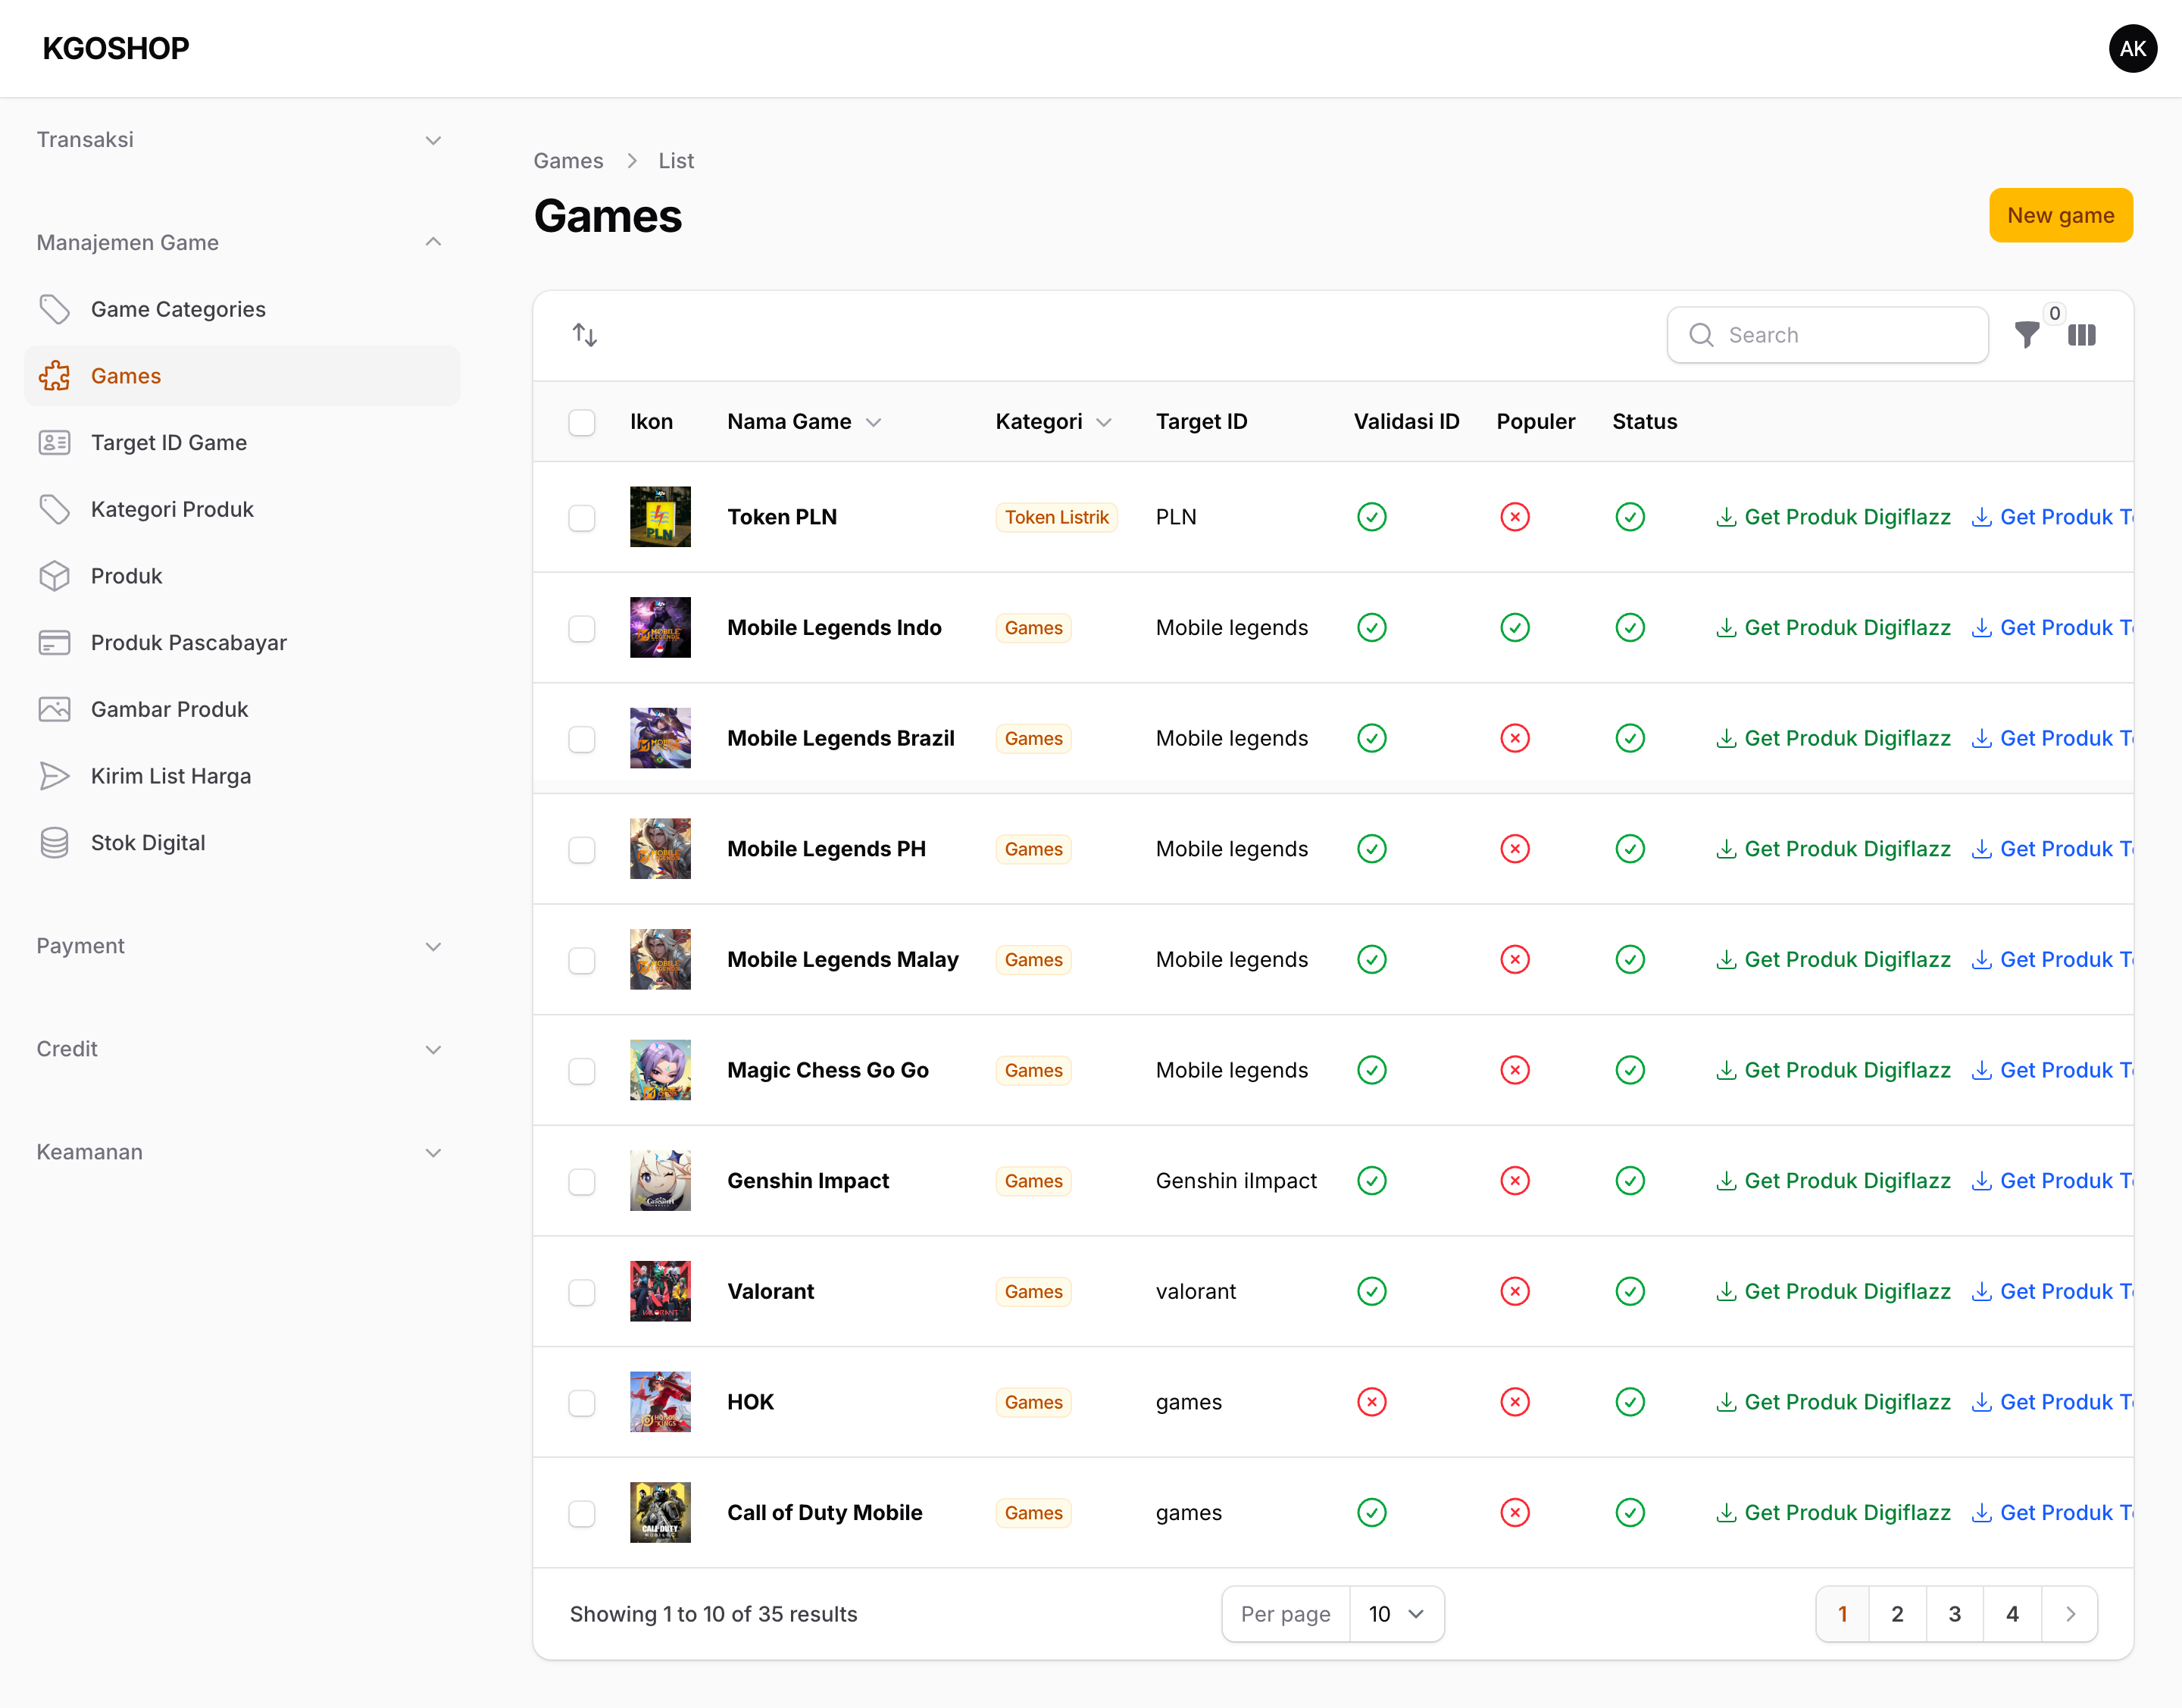Image resolution: width=2182 pixels, height=1708 pixels.
Task: Go to Stok Digital in the sidebar
Action: [x=242, y=843]
